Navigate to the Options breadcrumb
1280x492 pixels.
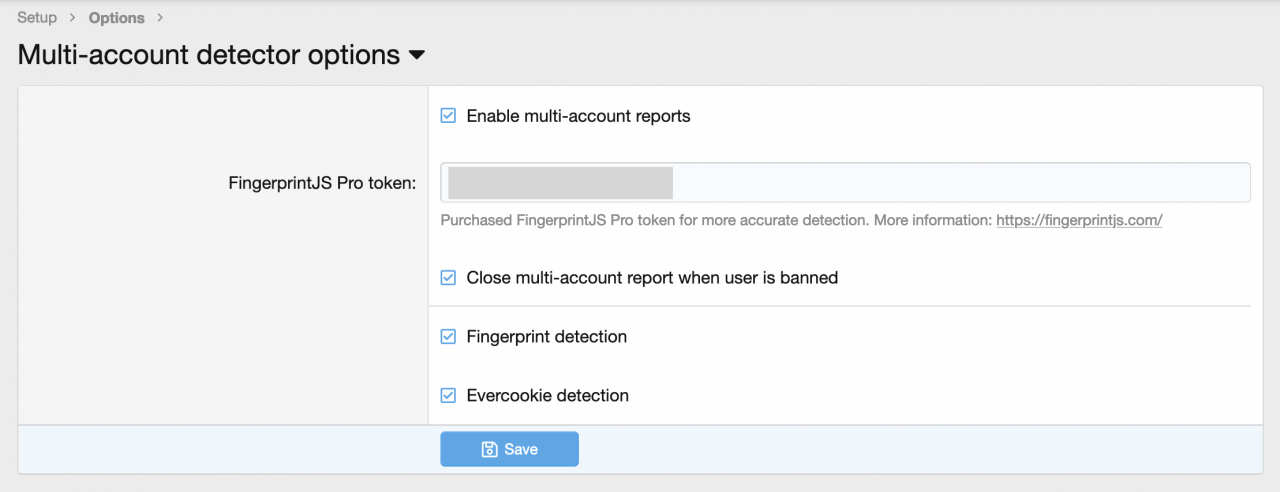click(116, 18)
